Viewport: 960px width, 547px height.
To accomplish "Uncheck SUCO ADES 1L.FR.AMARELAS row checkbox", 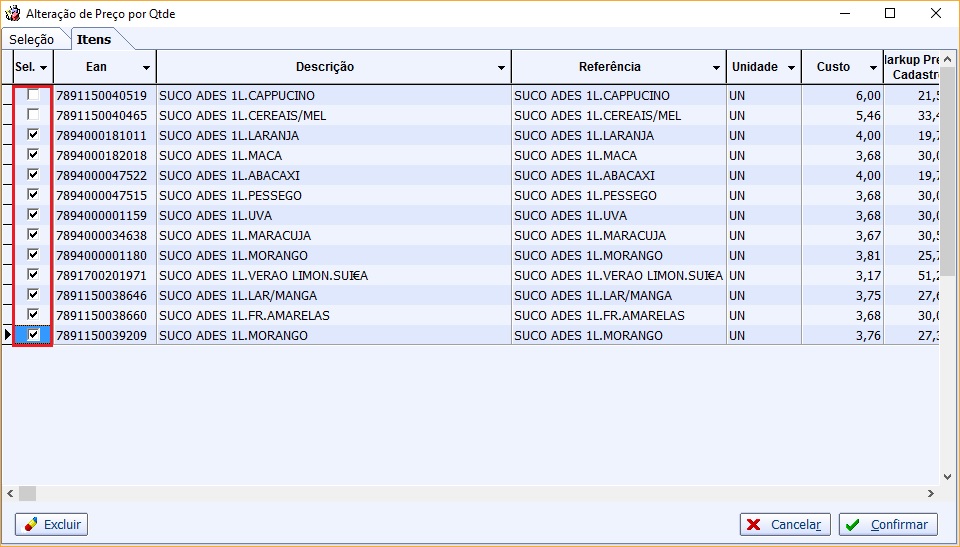I will coord(34,315).
